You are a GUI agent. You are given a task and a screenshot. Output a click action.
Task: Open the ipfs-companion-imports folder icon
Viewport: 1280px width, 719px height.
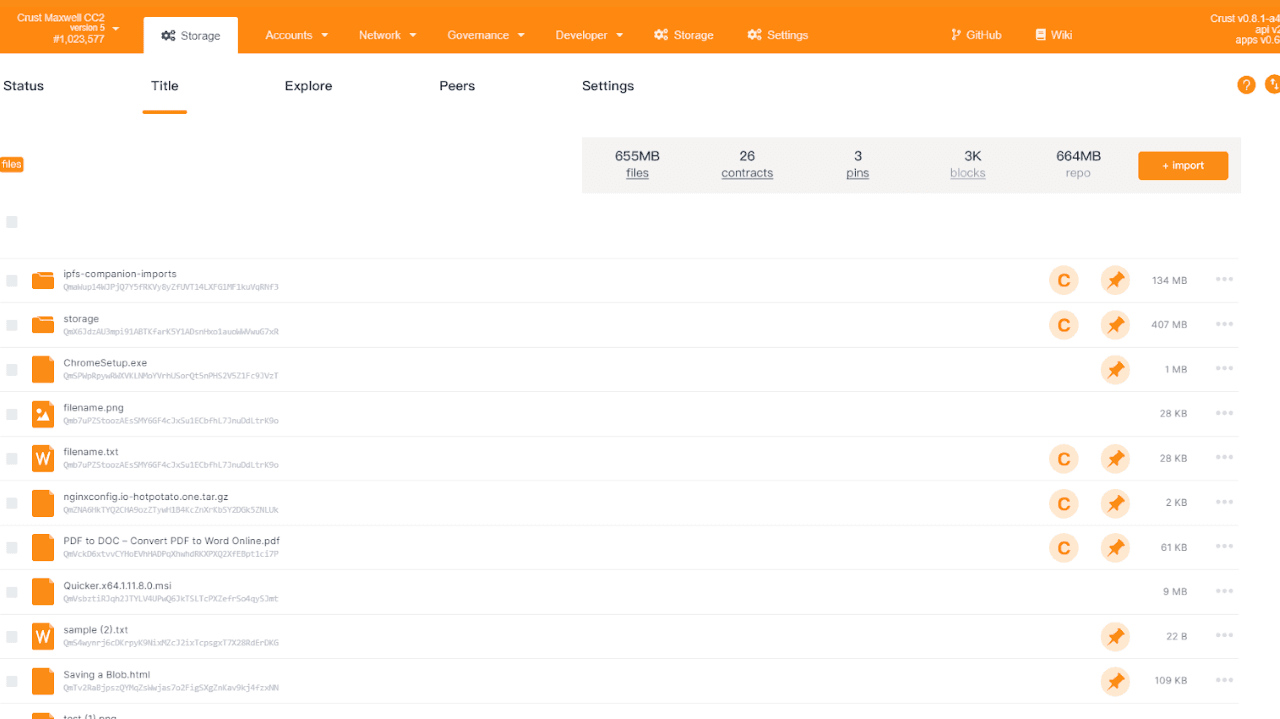(x=42, y=280)
